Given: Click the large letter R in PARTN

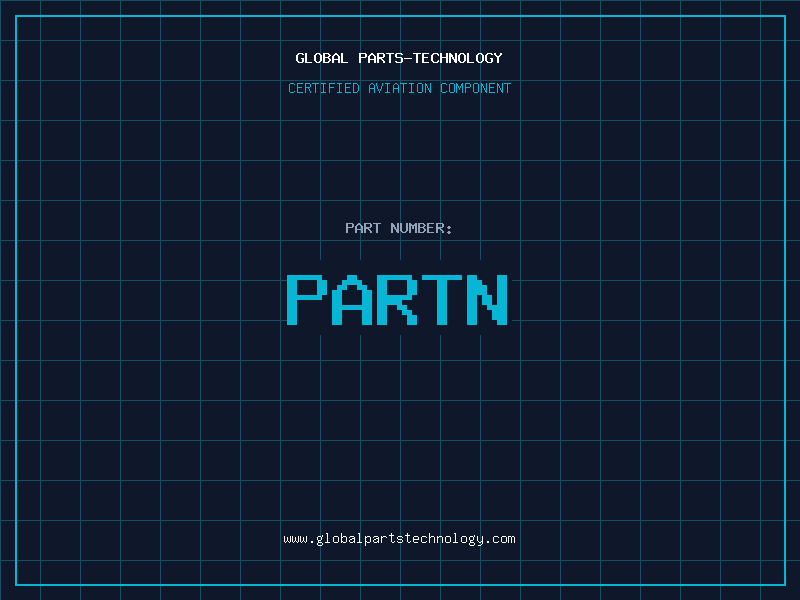Looking at the screenshot, I should 397,299.
